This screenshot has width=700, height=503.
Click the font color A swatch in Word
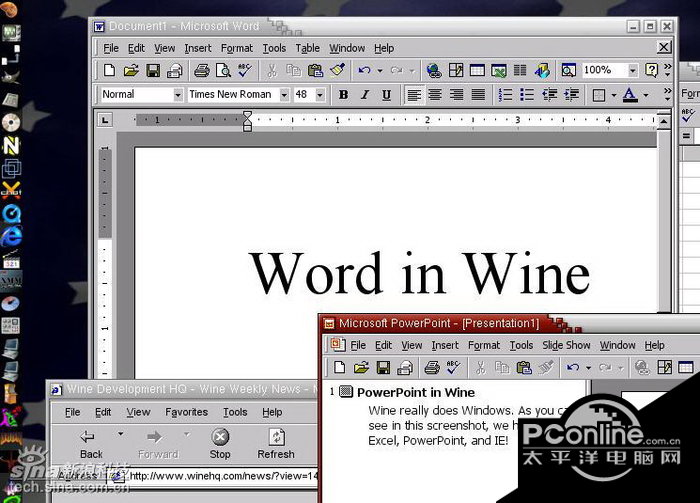pyautogui.click(x=629, y=95)
